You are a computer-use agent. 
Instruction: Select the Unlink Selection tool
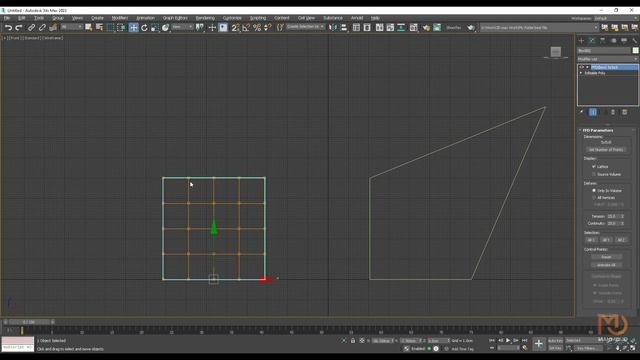(x=42, y=28)
